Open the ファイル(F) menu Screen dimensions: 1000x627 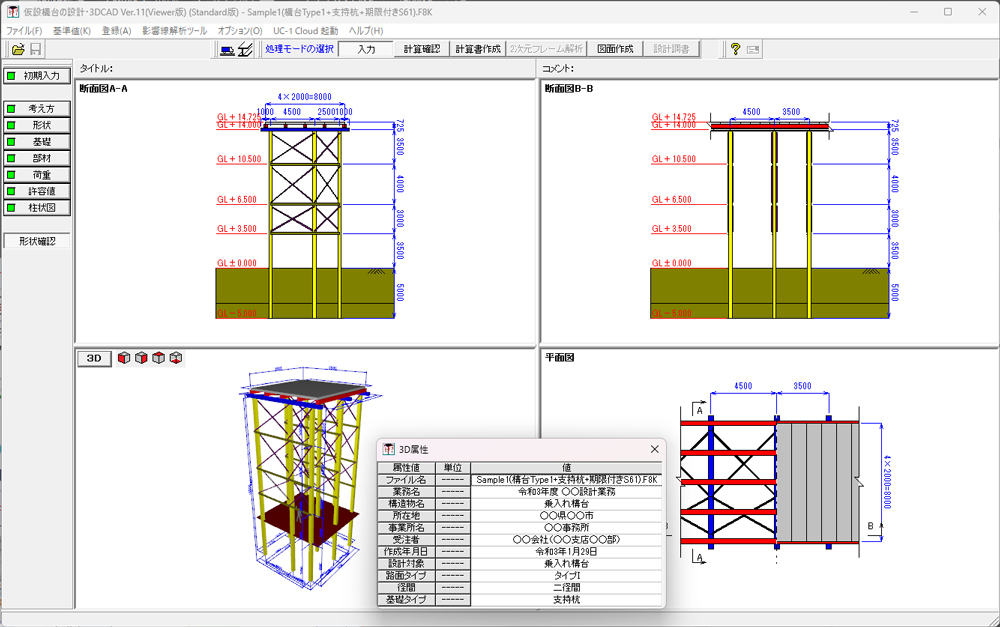point(24,31)
